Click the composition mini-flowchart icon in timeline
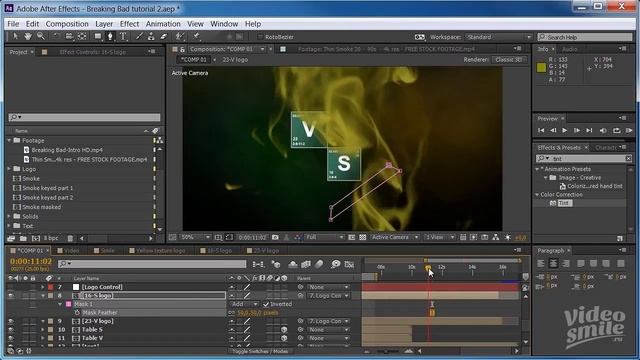Viewport: 640px width, 360px height. (258, 264)
